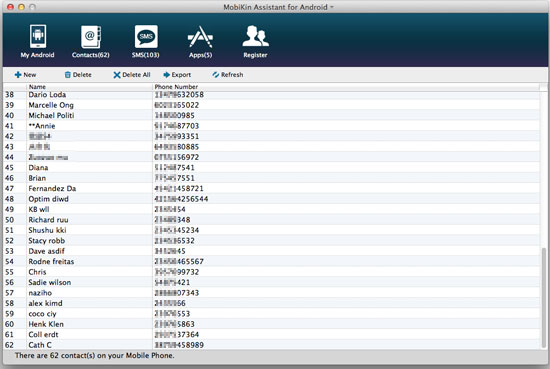This screenshot has width=550, height=369.
Task: Open the Apps(5) icon
Action: (200, 37)
